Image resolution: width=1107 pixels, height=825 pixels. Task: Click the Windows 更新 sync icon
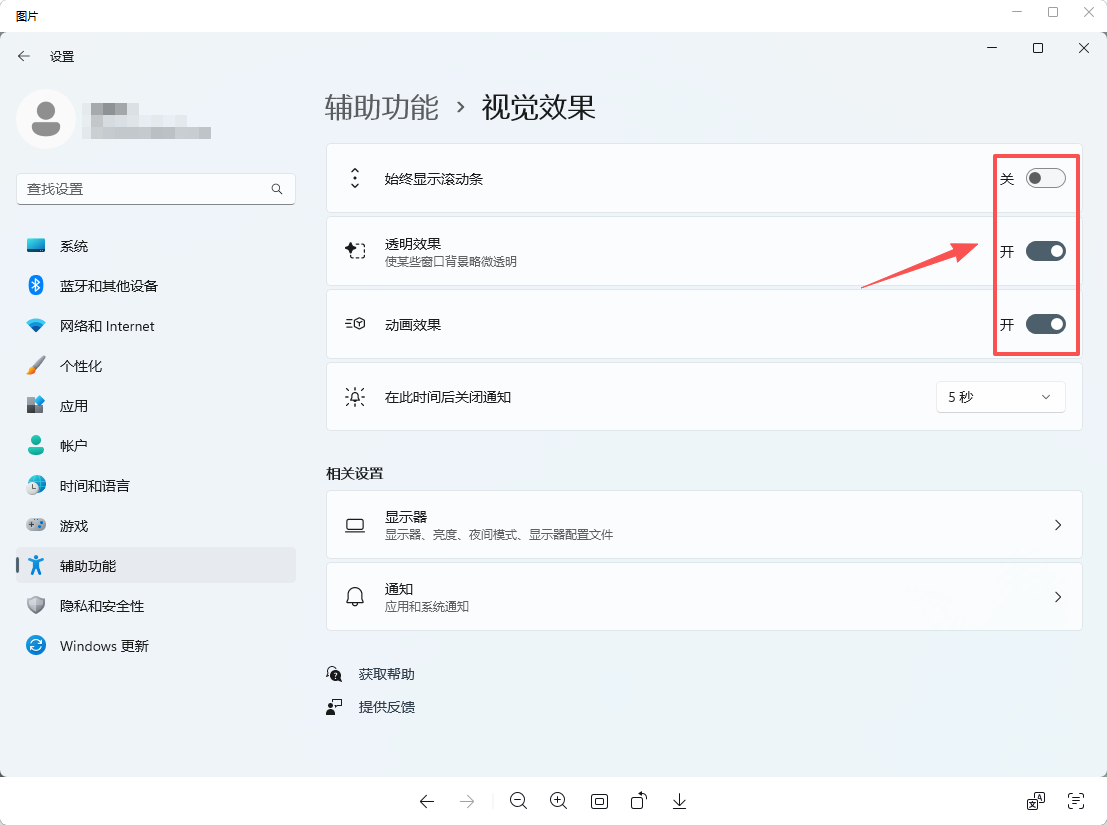(36, 645)
